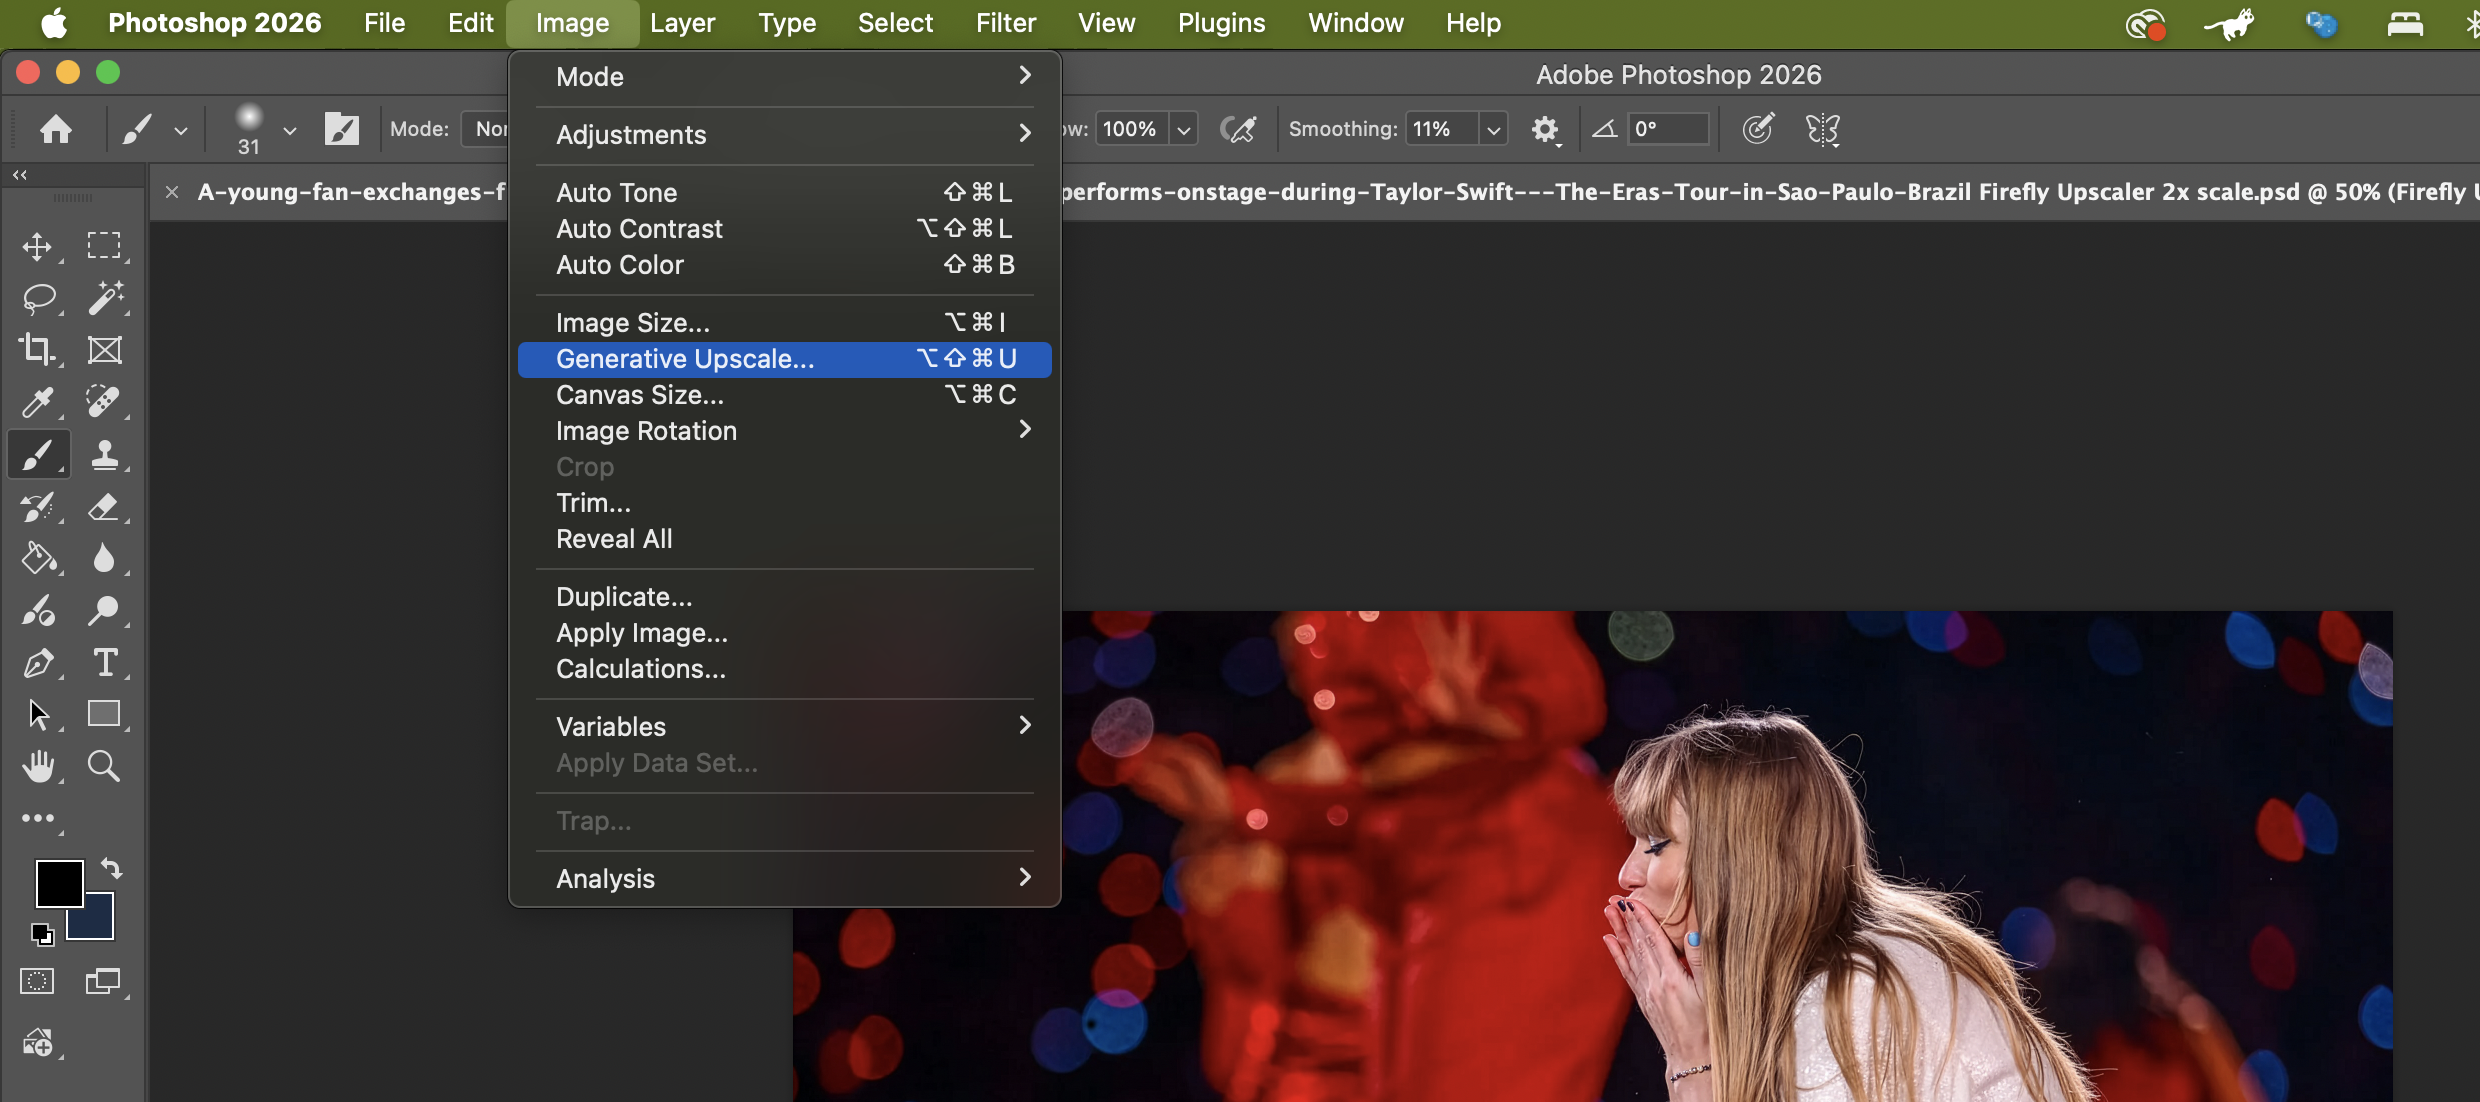Select the Eraser tool
Screen dimensions: 2480x1102
(104, 507)
